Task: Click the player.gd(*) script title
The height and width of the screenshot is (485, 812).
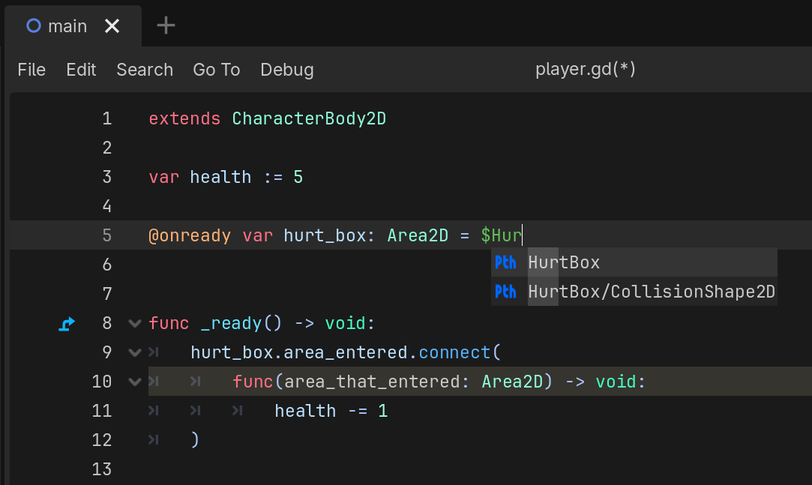Action: (585, 69)
